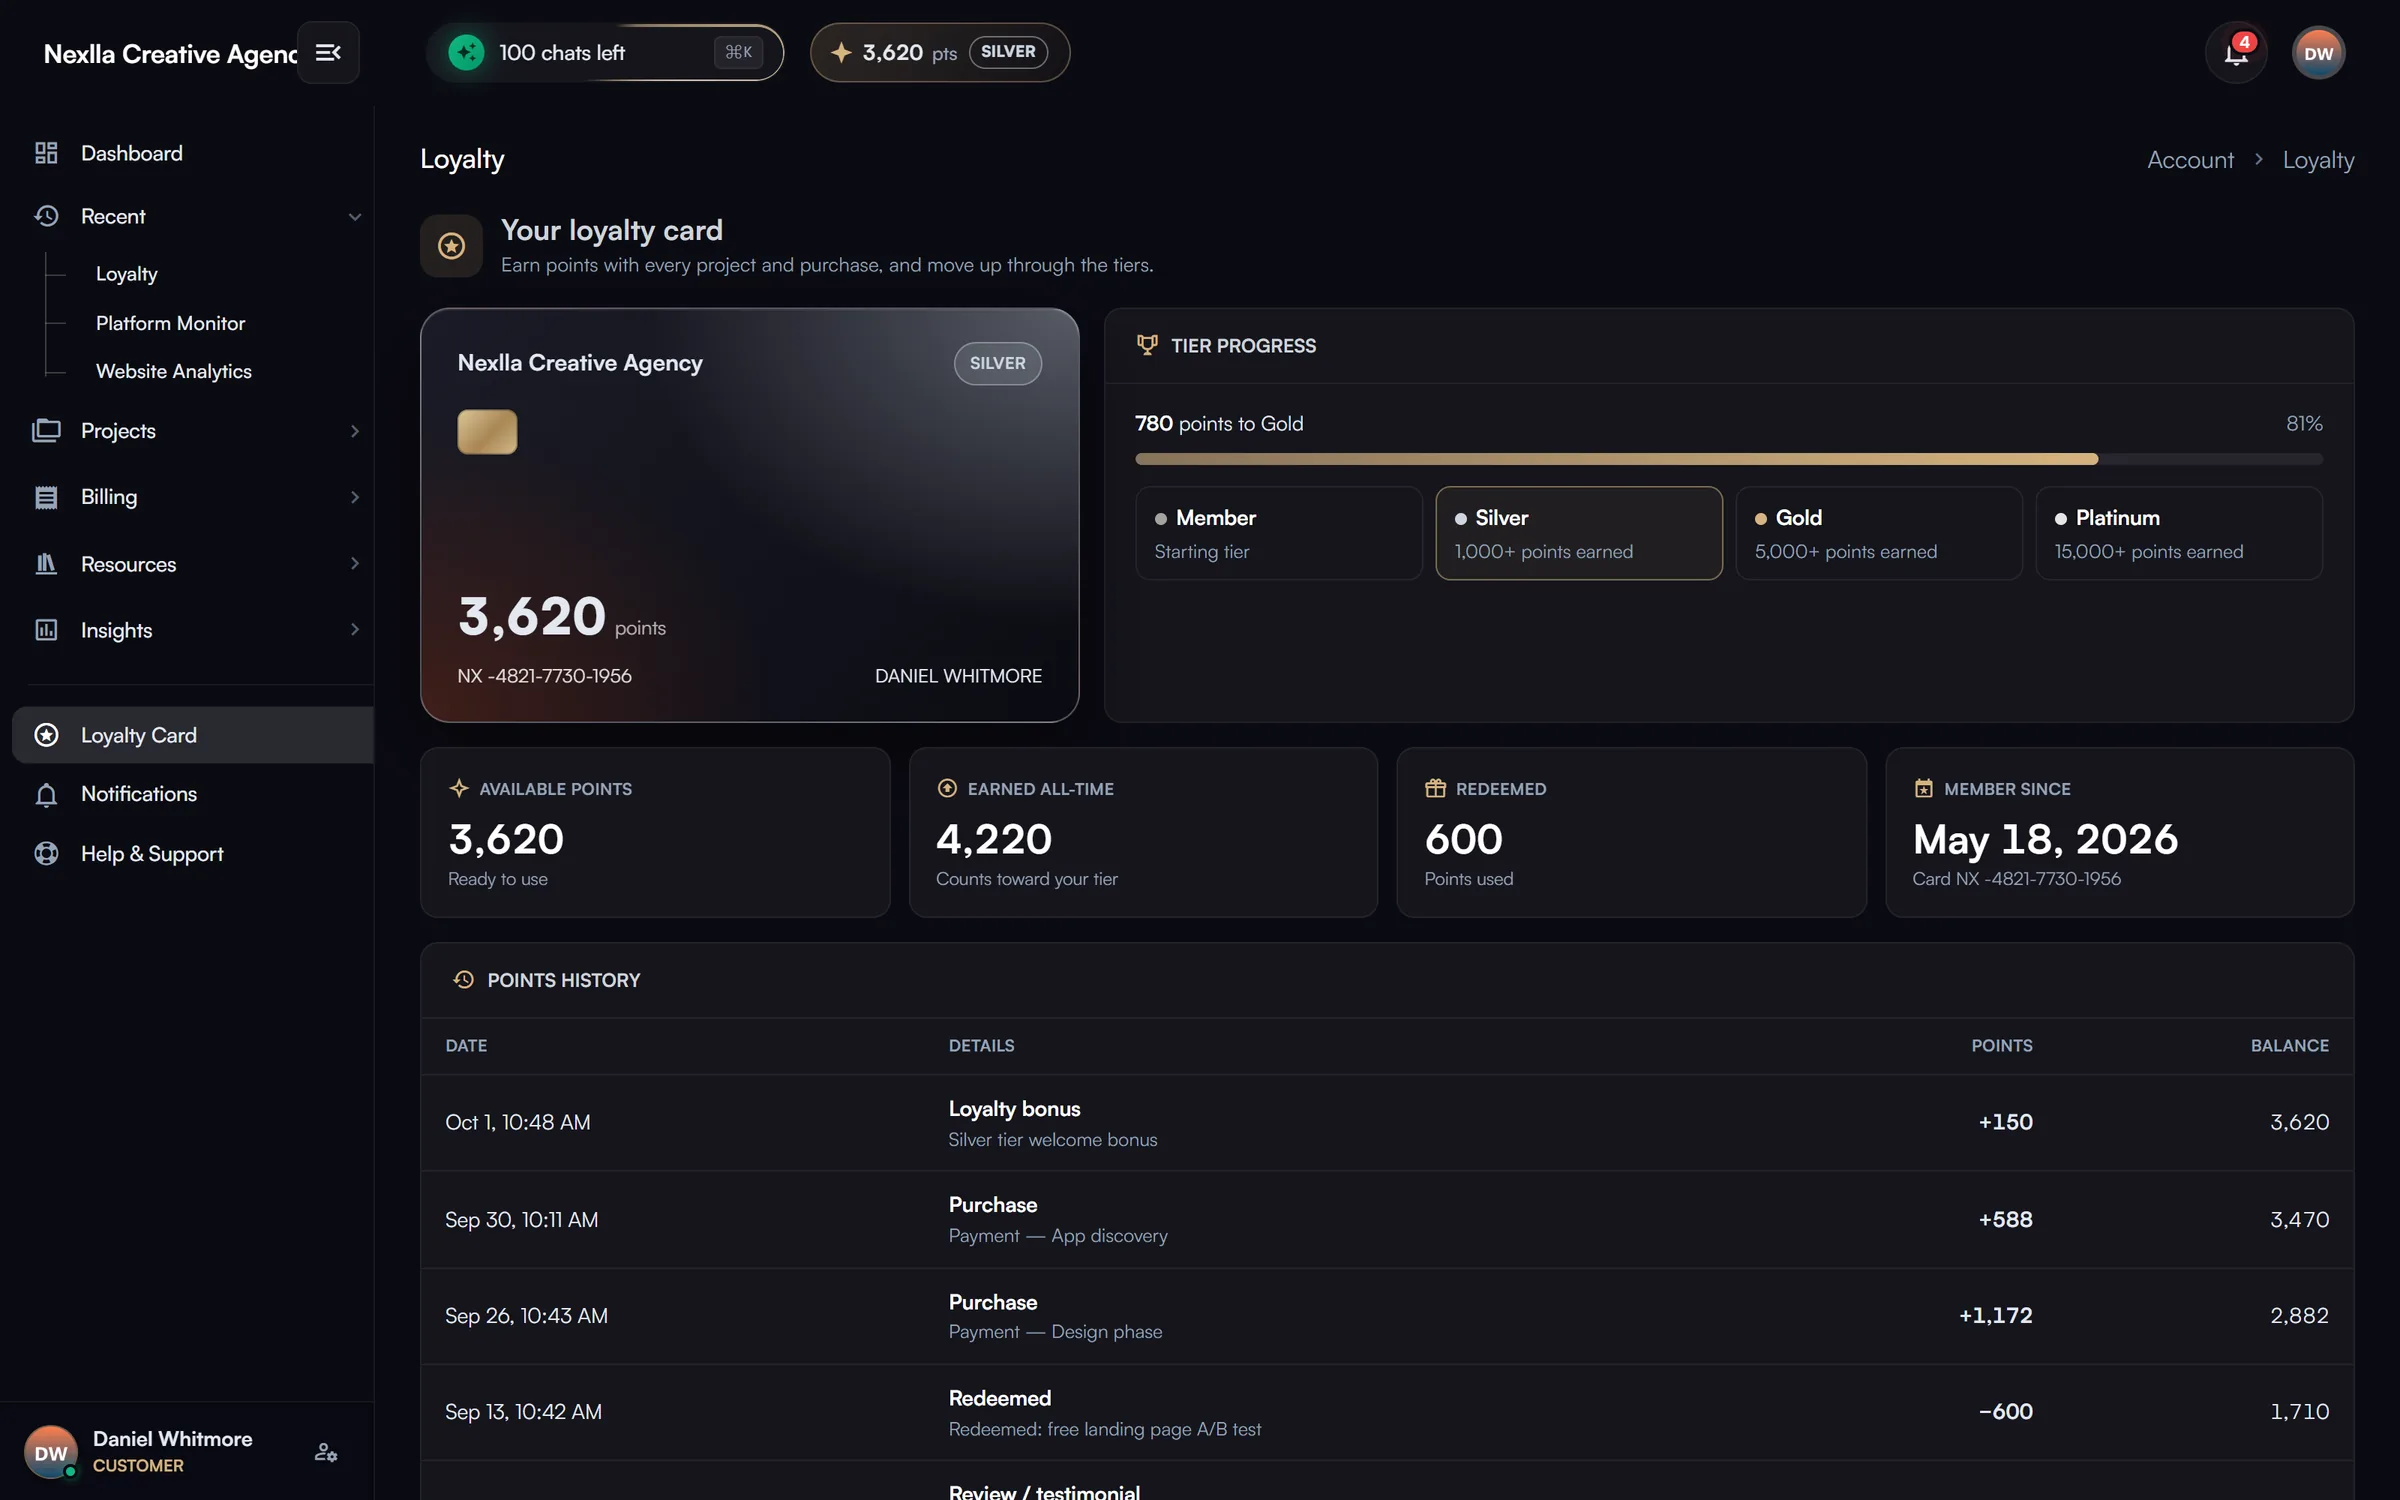2400x1500 pixels.
Task: Click the Points History clock icon
Action: pyautogui.click(x=463, y=980)
